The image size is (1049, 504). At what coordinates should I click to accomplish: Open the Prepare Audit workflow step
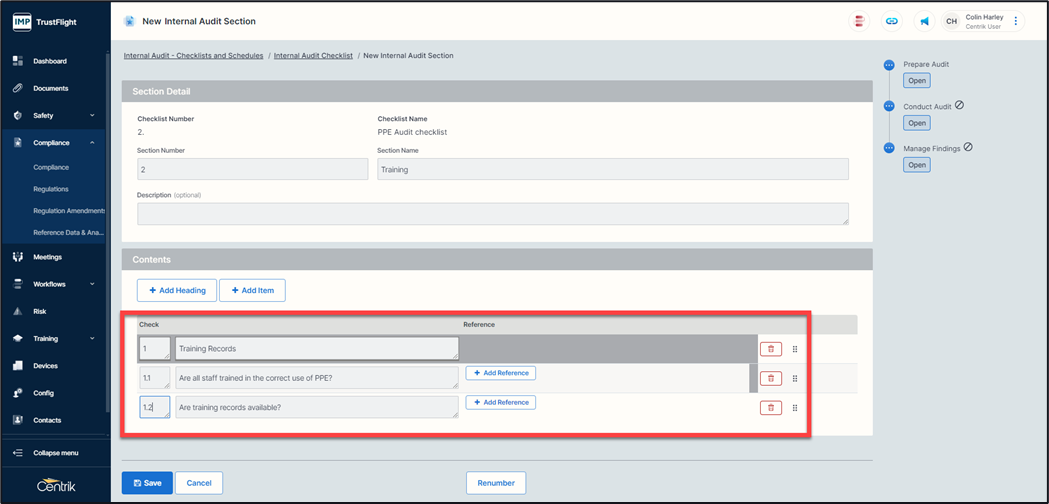coord(917,81)
